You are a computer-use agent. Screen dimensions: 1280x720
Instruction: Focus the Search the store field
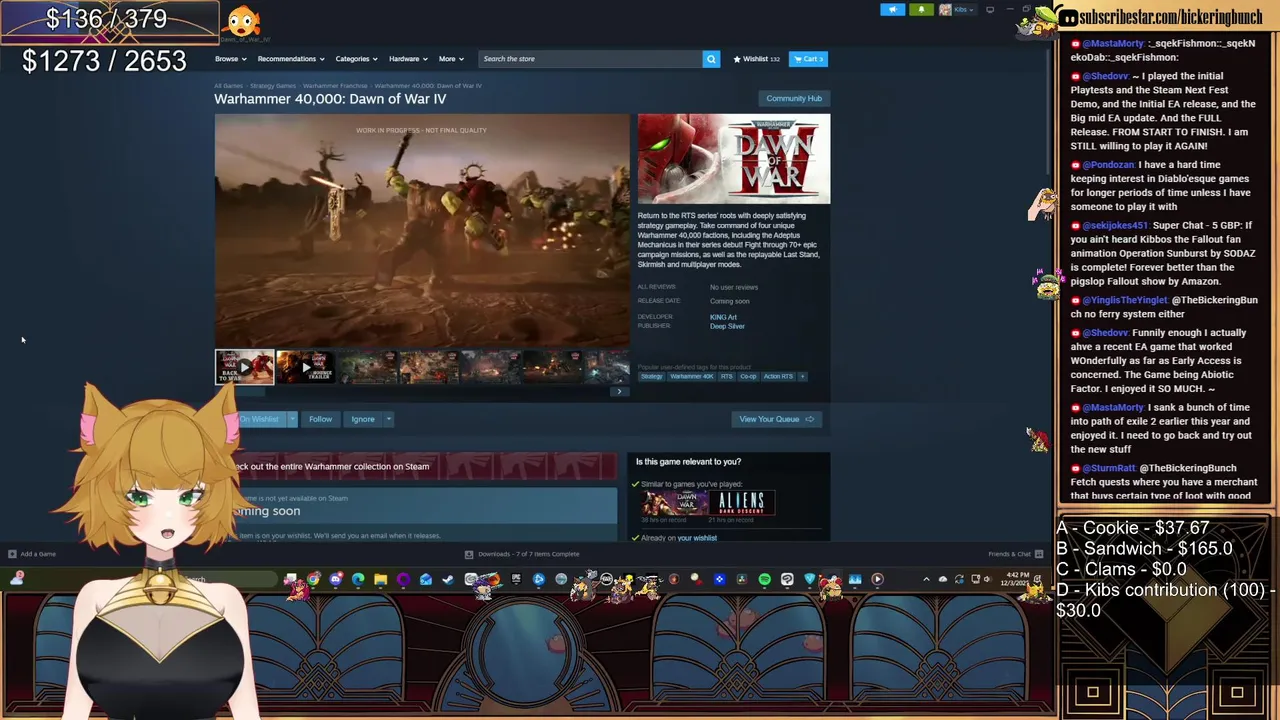click(x=591, y=59)
